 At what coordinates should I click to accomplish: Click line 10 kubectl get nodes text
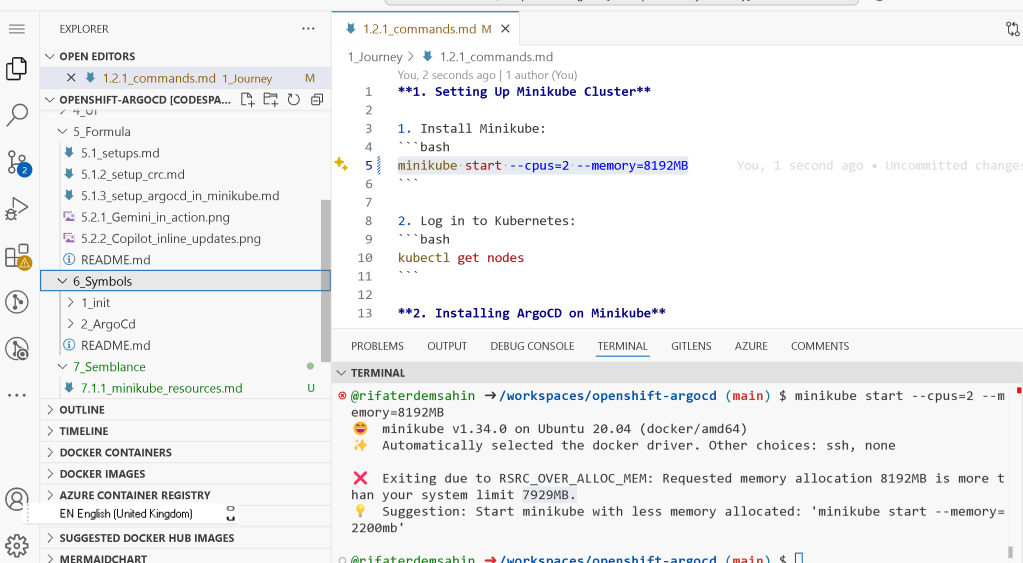(461, 258)
